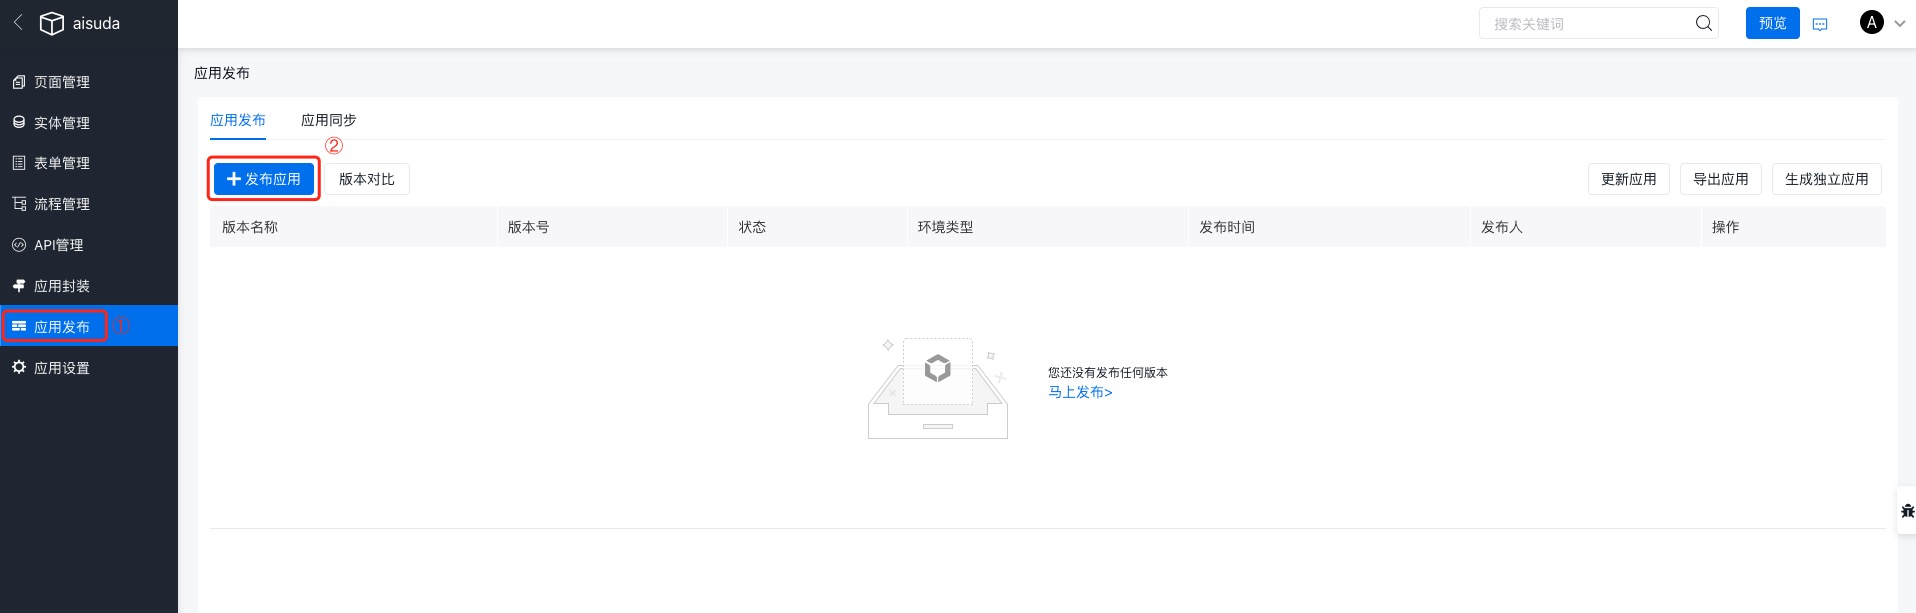Select 表单管理 sidebar item
1916x613 pixels.
pos(62,163)
